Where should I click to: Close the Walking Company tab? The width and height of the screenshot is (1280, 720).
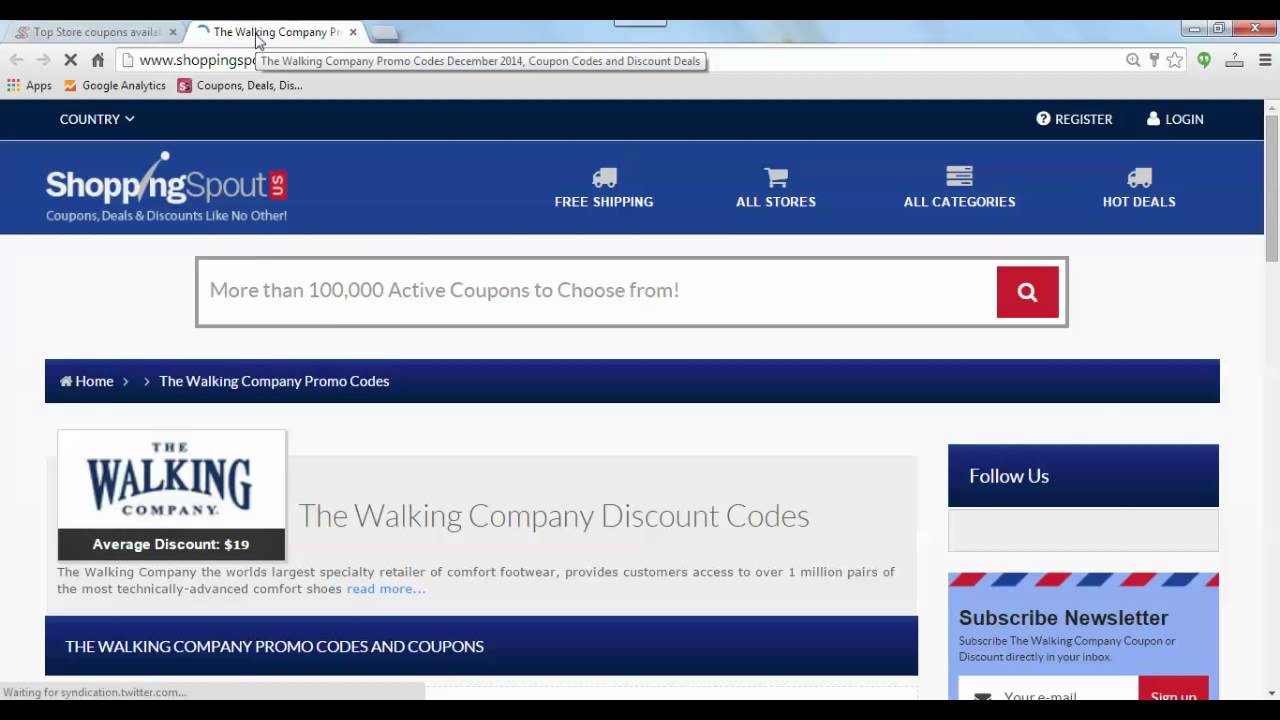(x=353, y=32)
